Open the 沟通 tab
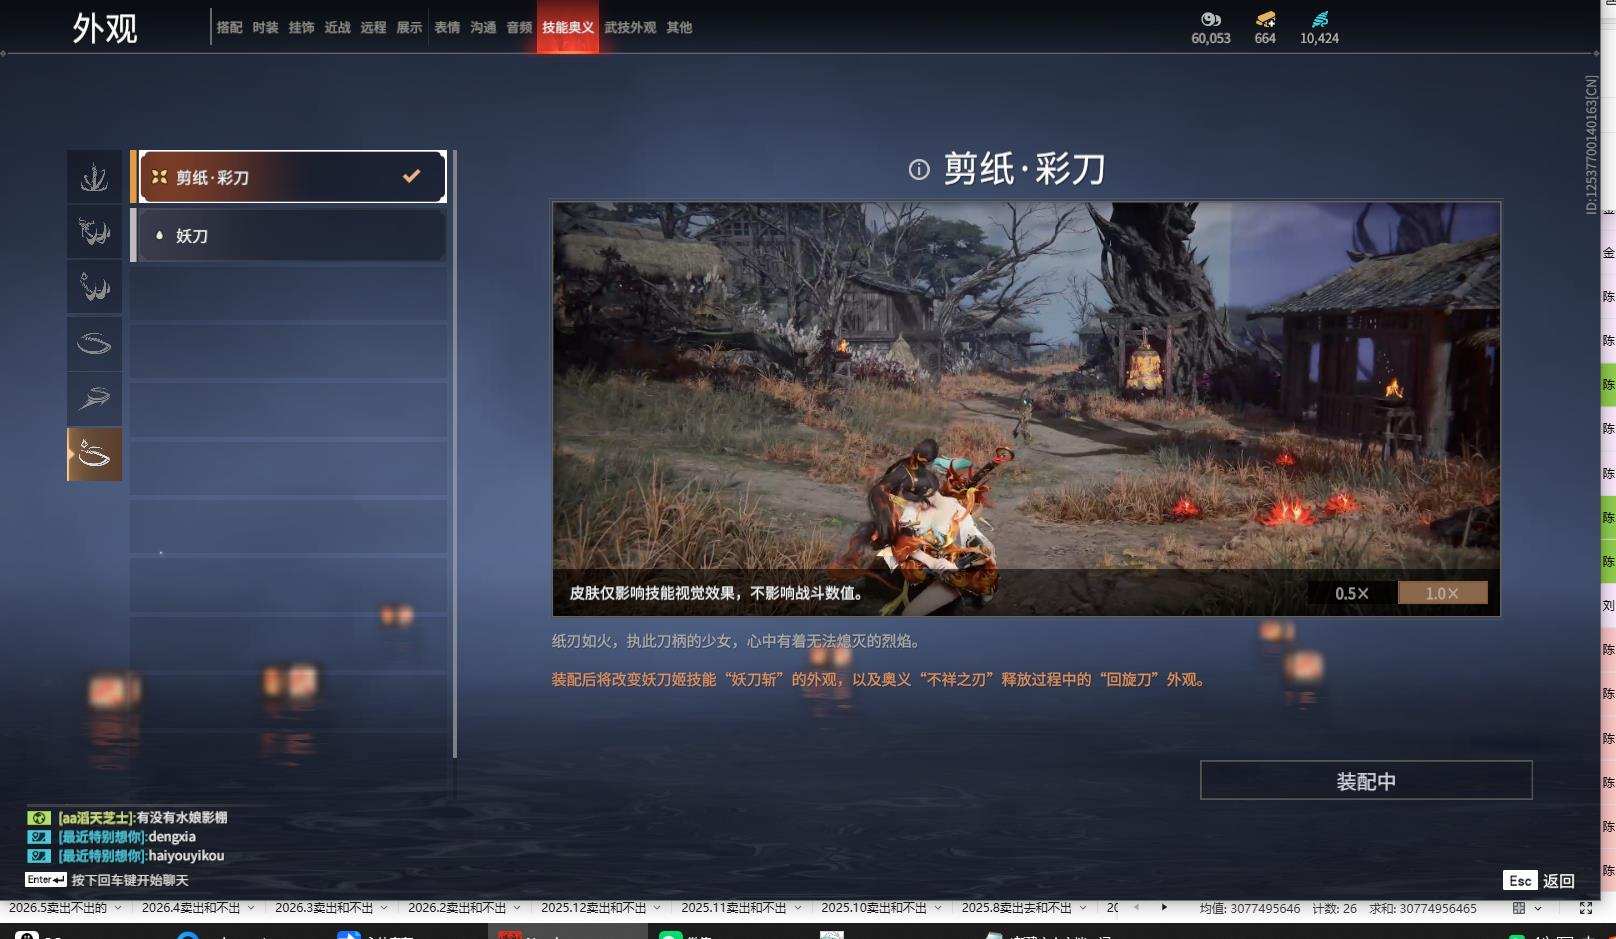 (x=484, y=28)
